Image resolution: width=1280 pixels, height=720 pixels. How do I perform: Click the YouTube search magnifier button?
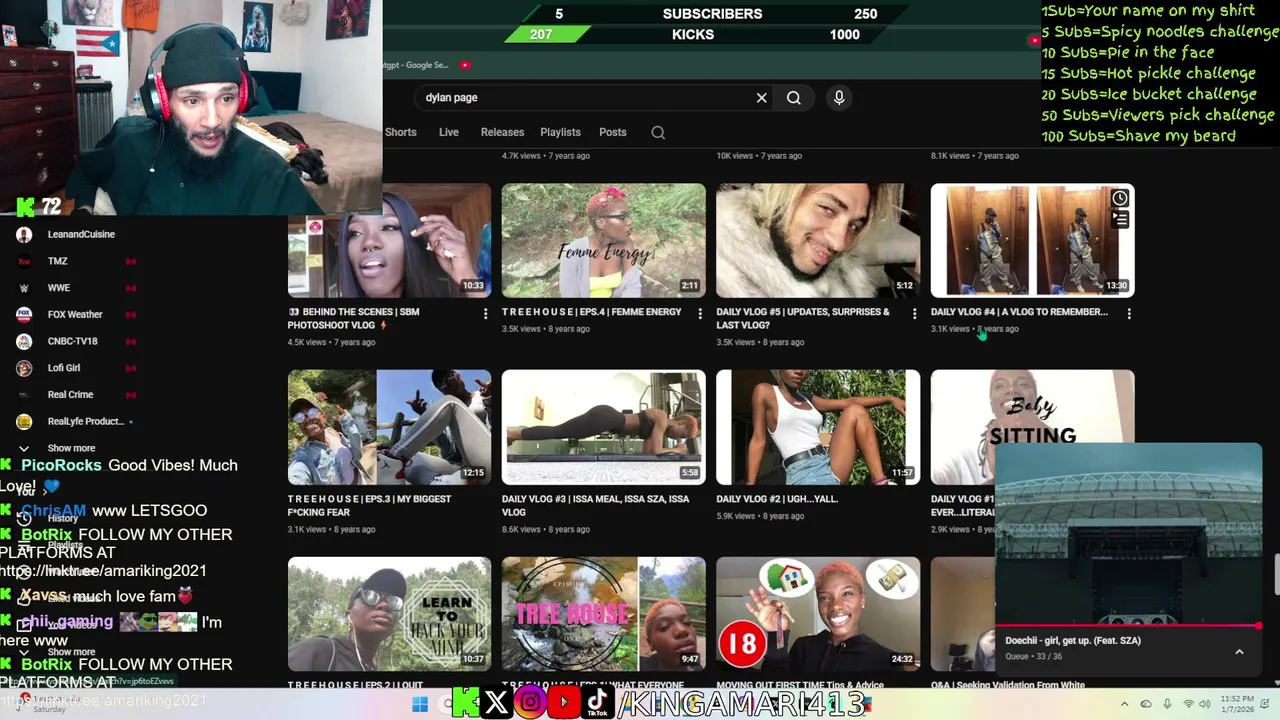tap(794, 98)
